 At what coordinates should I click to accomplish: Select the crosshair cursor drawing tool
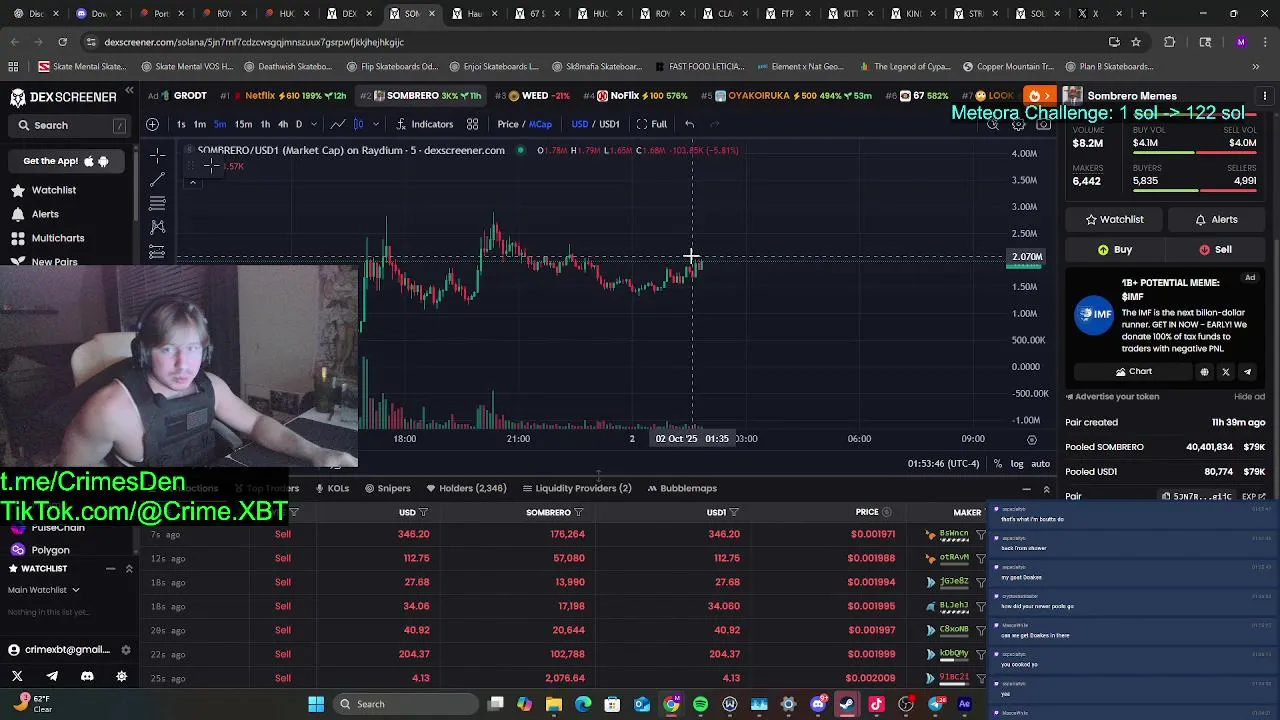[157, 155]
